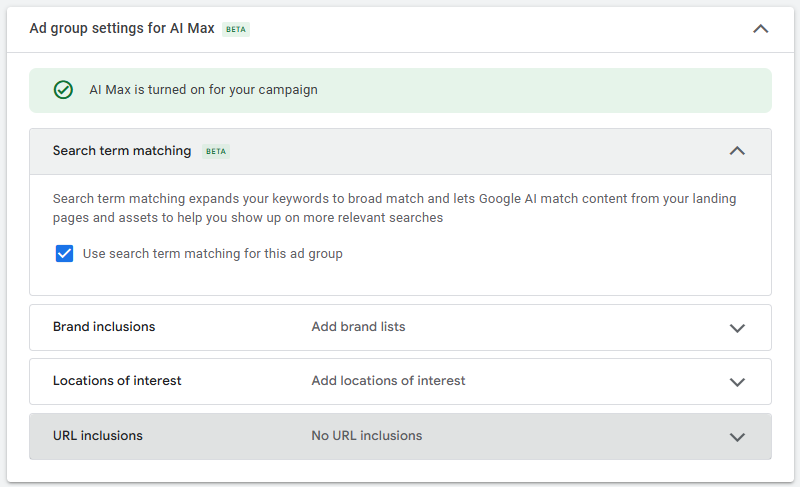Select the No URL inclusions text
Image resolution: width=800 pixels, height=487 pixels.
[367, 436]
